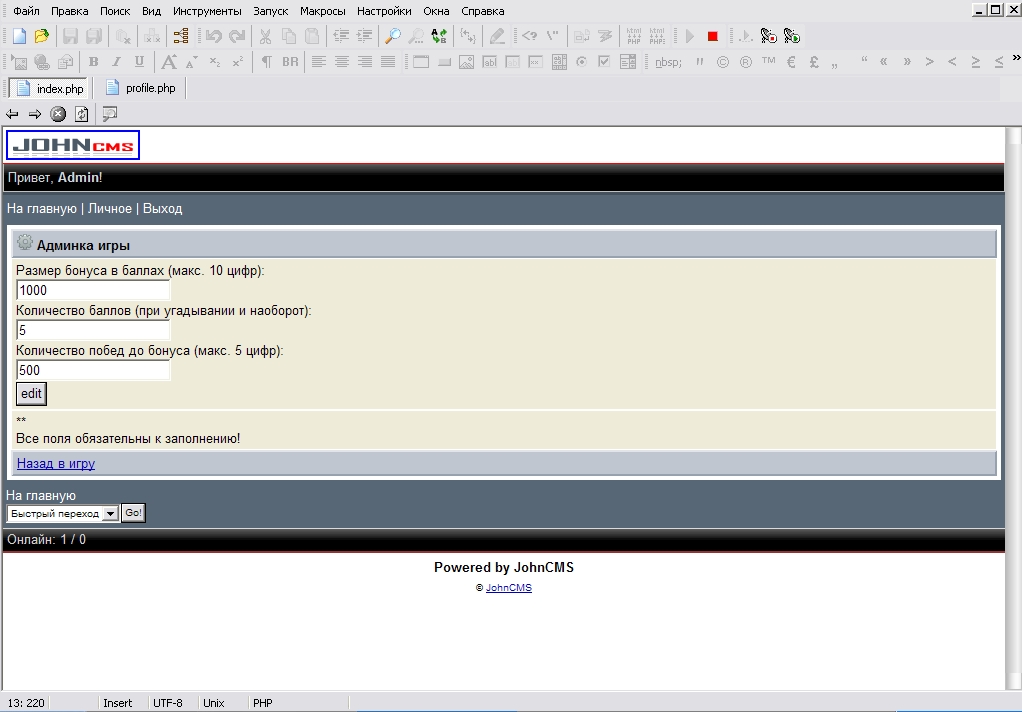Follow the Назад в игру link
Image resolution: width=1022 pixels, height=712 pixels.
[56, 464]
